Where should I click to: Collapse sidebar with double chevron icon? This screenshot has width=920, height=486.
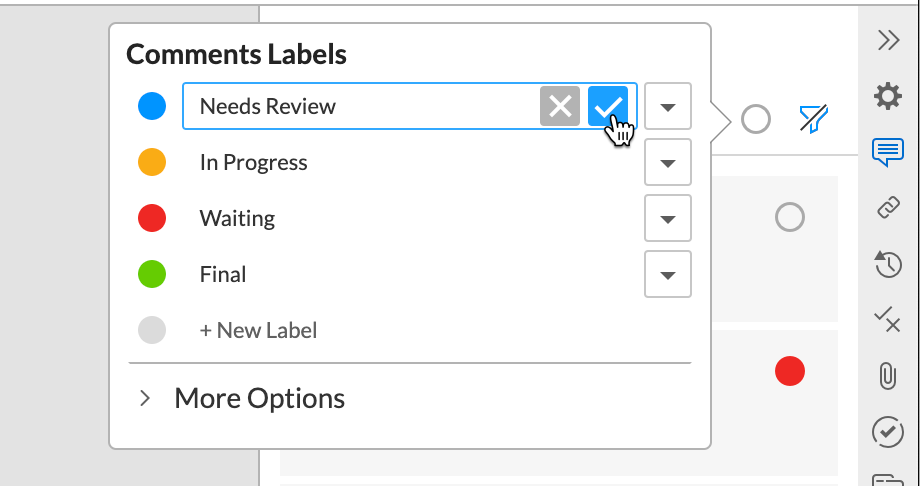point(888,40)
